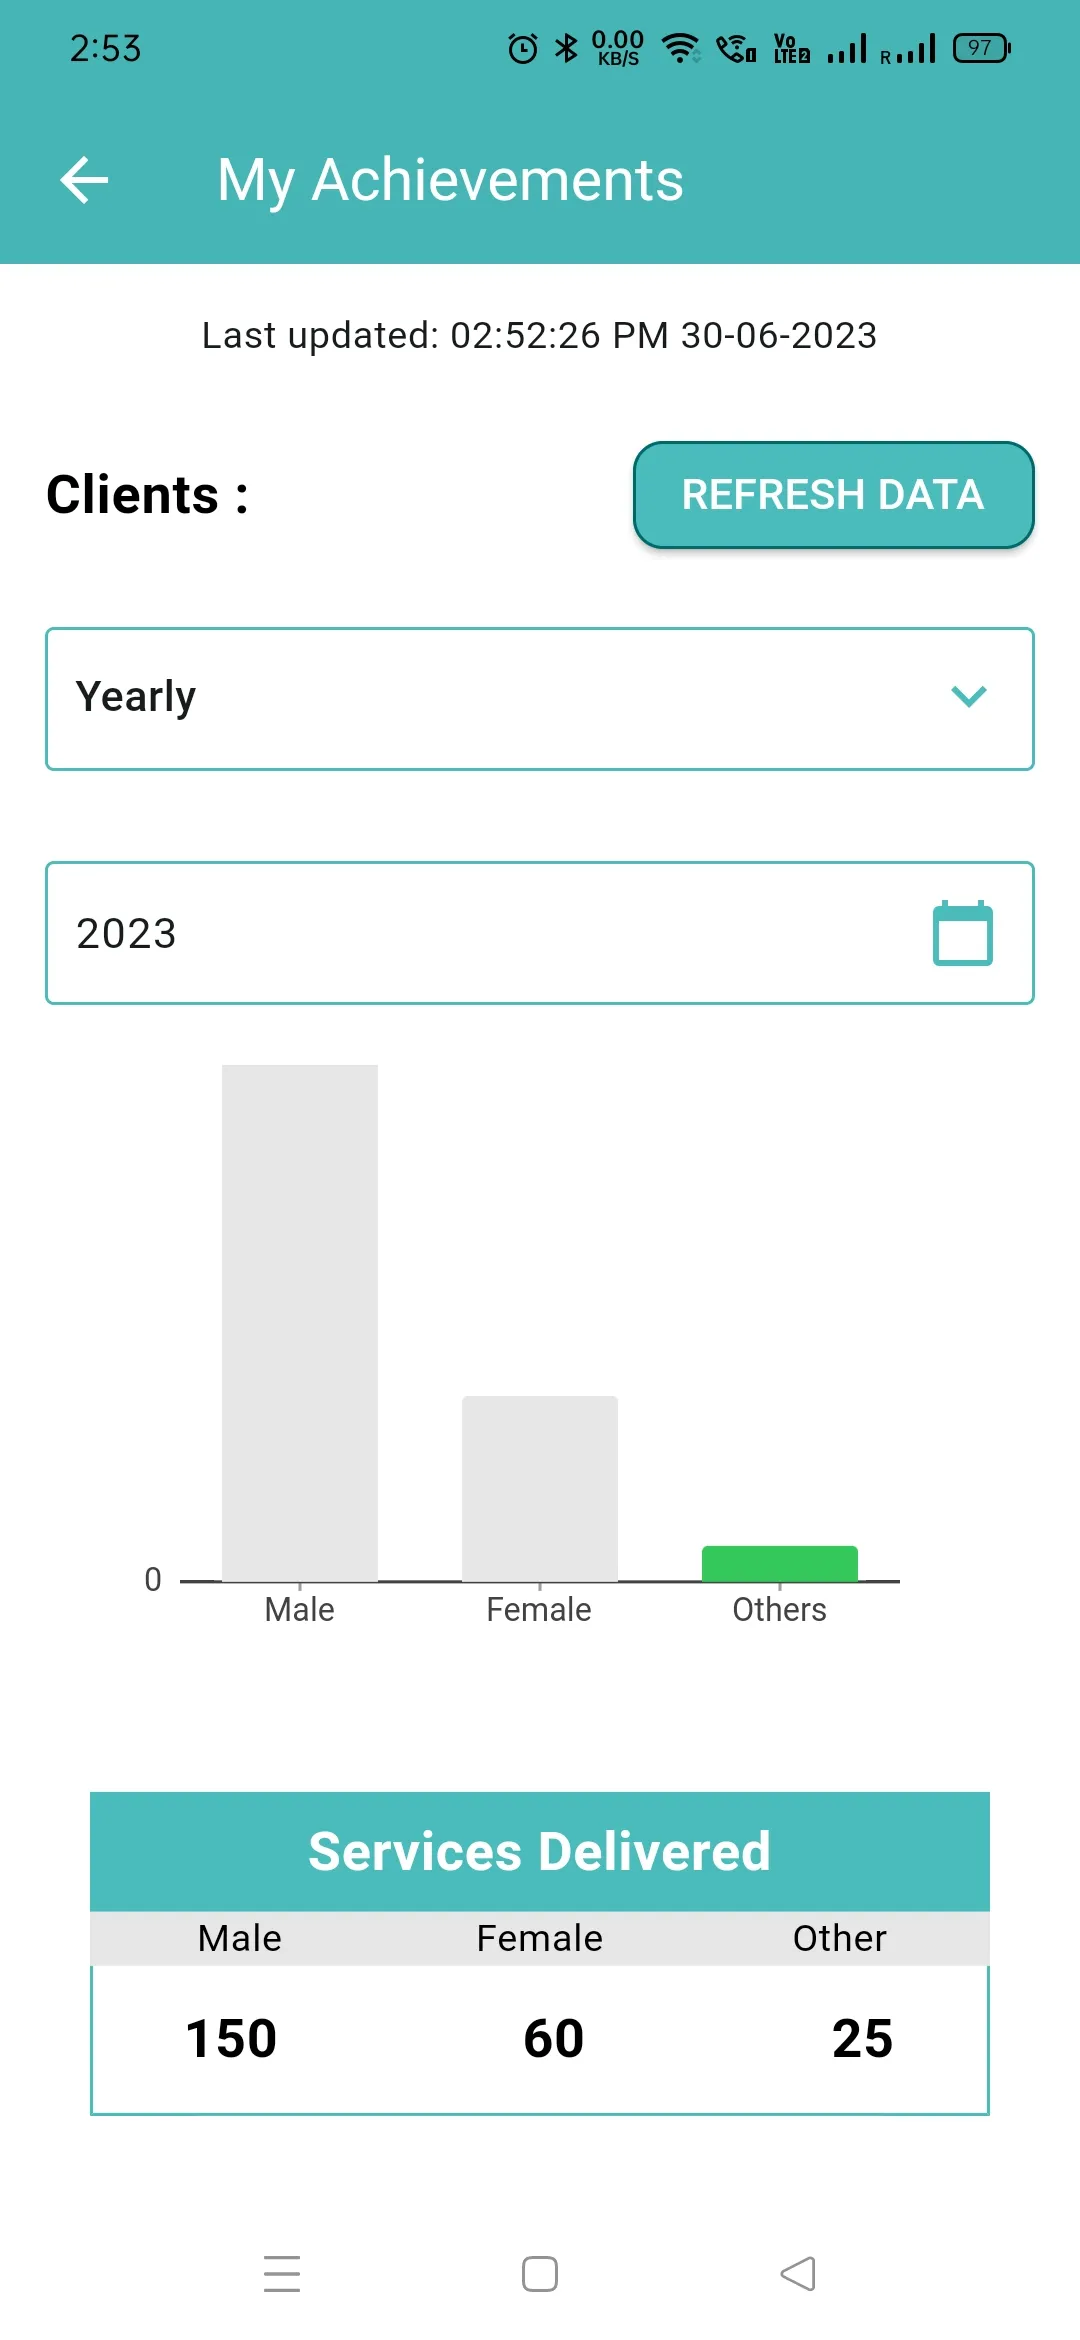Select the green Others bar
Screen dimensions: 1080x2340
tap(780, 1564)
